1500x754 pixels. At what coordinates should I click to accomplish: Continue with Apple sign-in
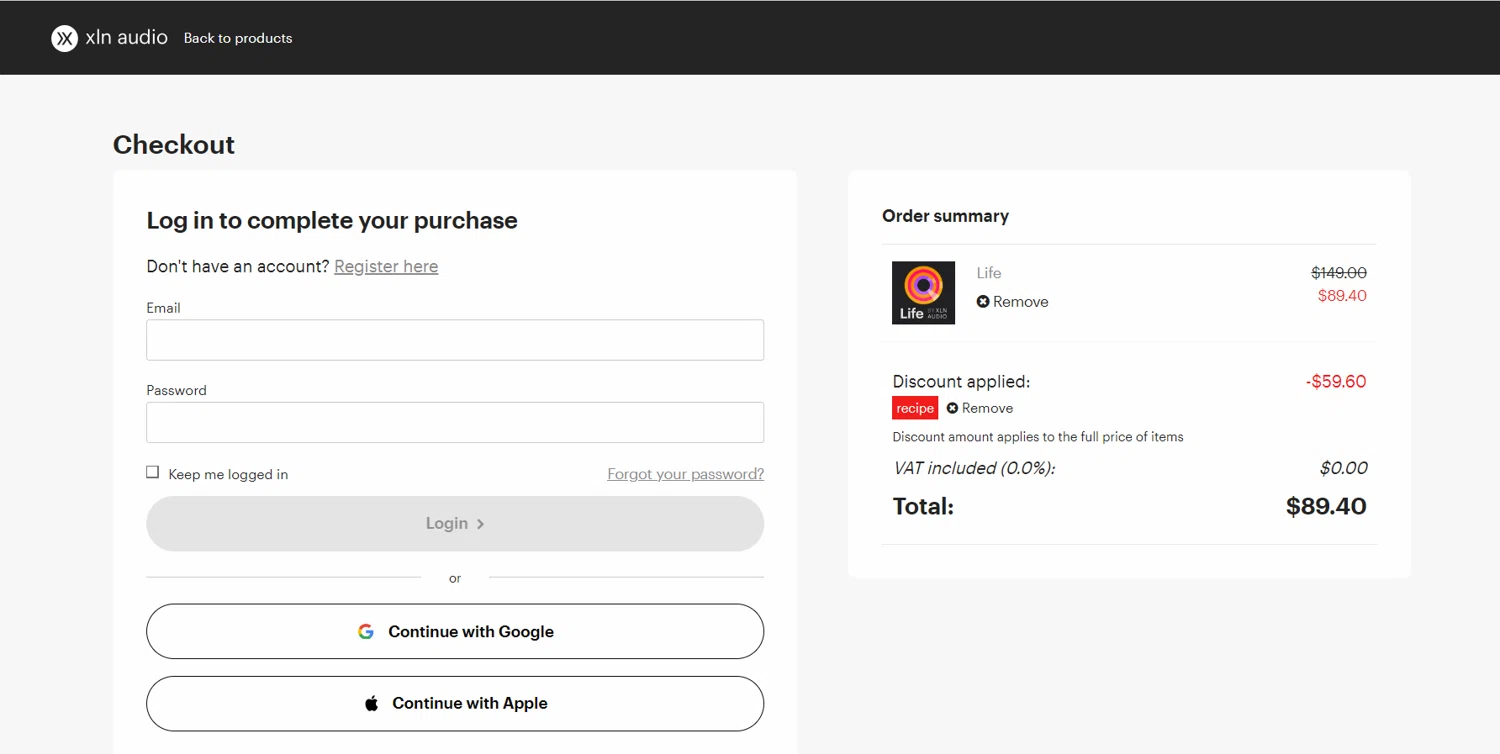pyautogui.click(x=455, y=703)
